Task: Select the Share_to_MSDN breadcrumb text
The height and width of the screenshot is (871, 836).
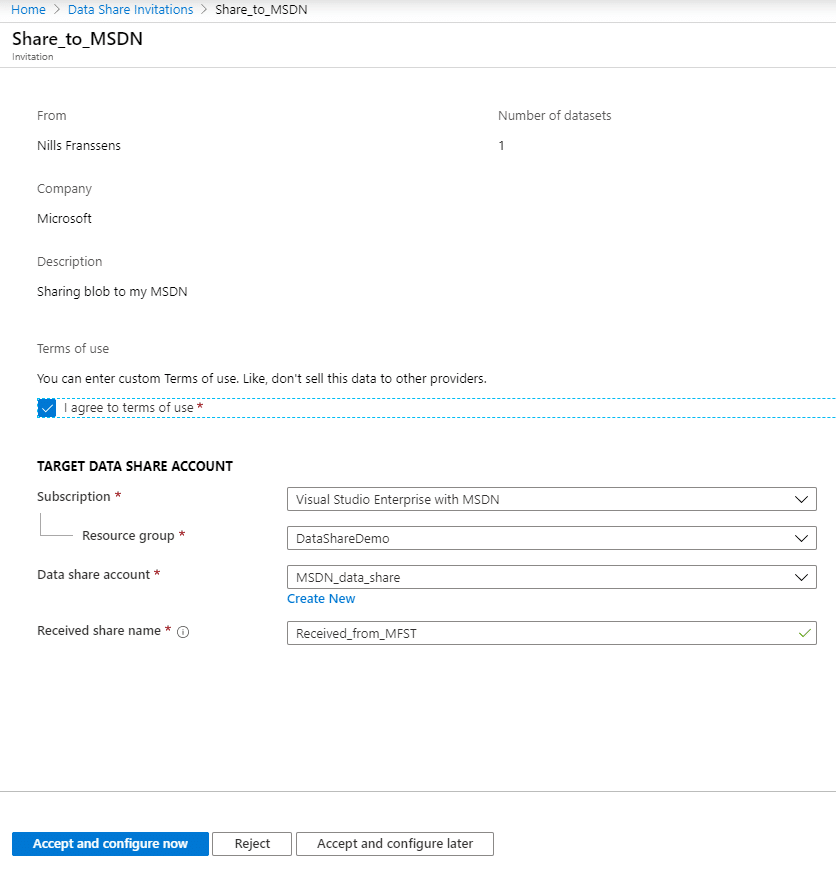Action: (x=261, y=9)
